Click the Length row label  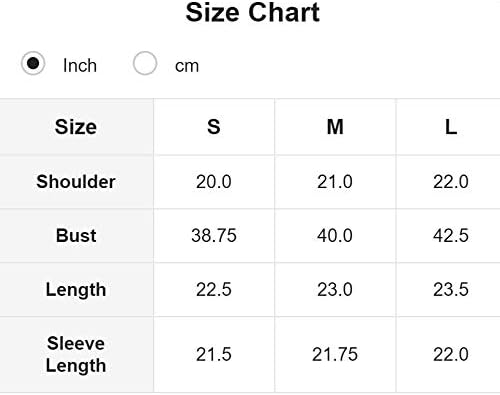tap(76, 290)
